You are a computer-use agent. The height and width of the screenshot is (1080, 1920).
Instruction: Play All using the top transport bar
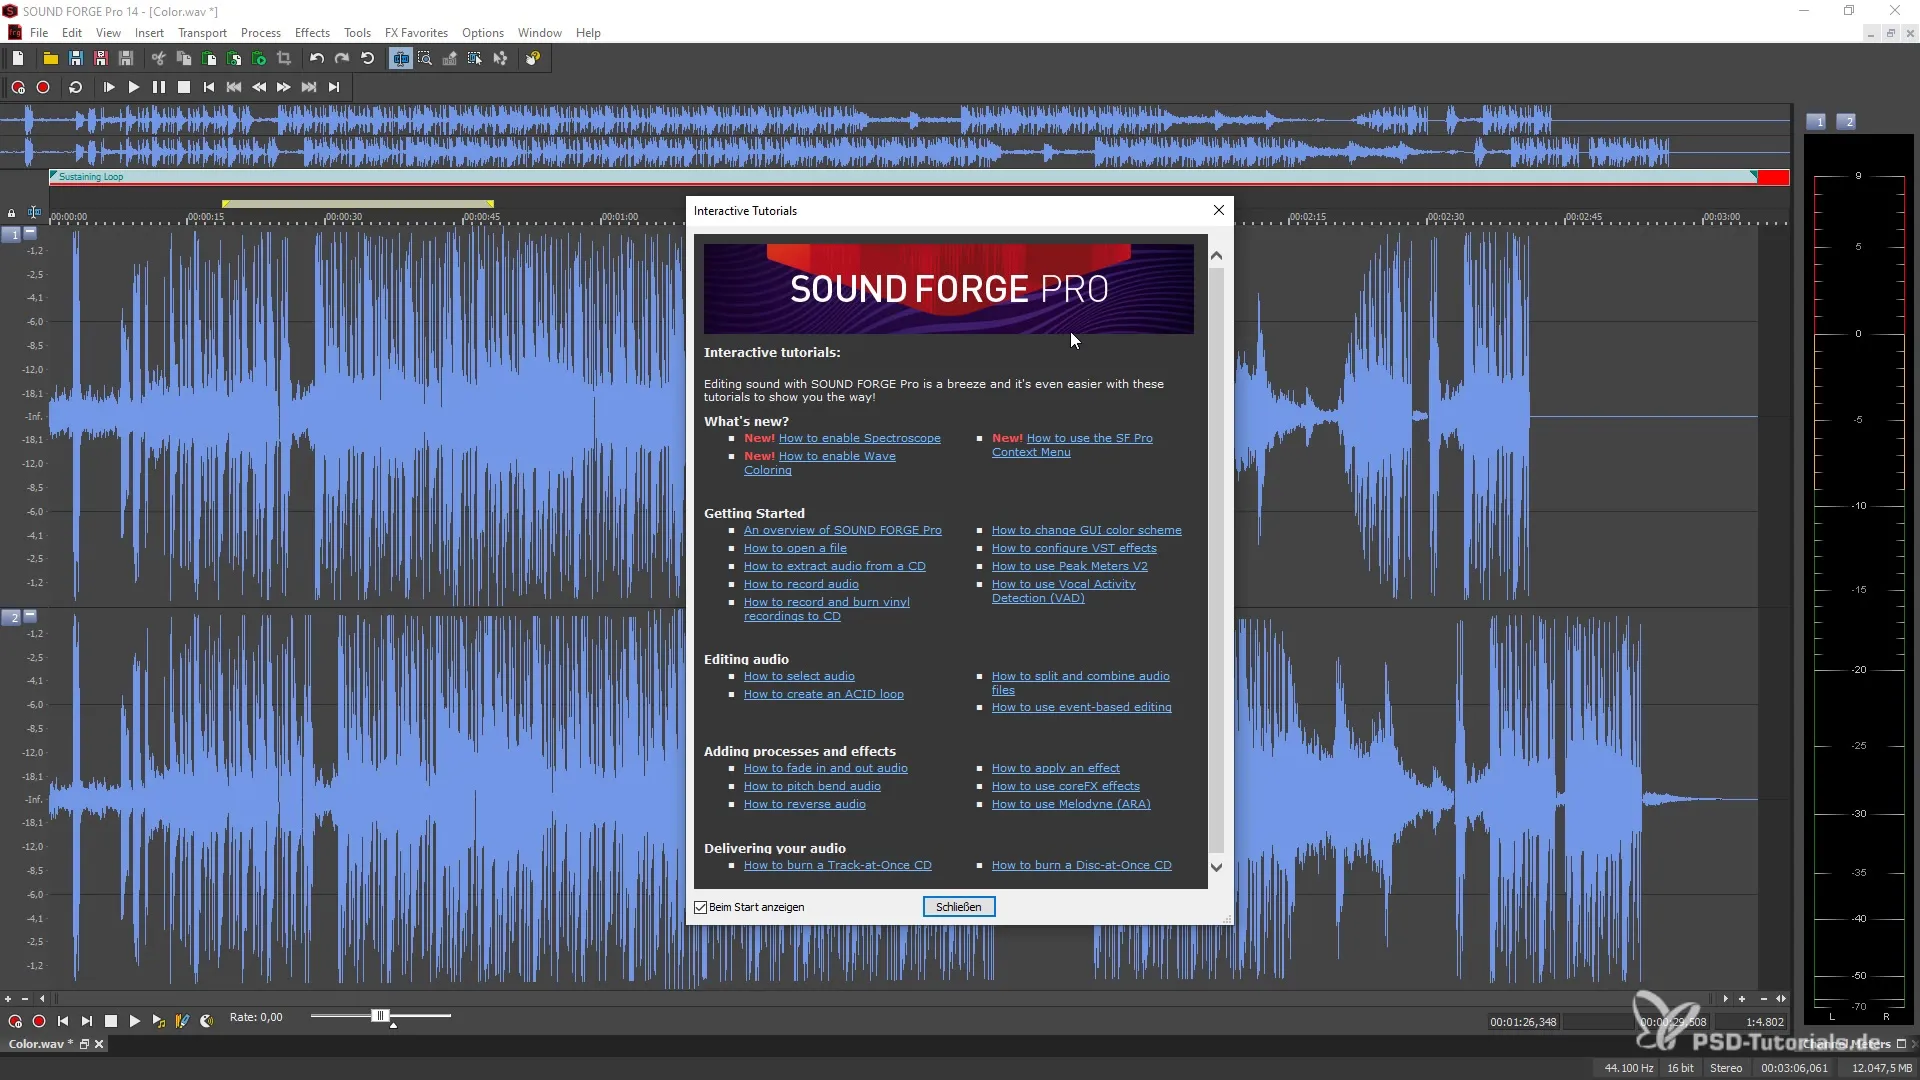[x=109, y=88]
